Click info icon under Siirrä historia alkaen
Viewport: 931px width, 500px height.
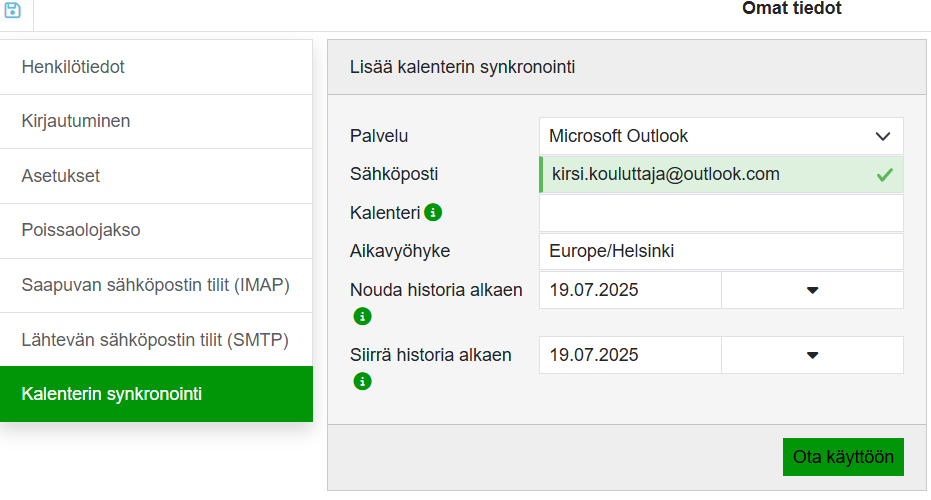(362, 381)
